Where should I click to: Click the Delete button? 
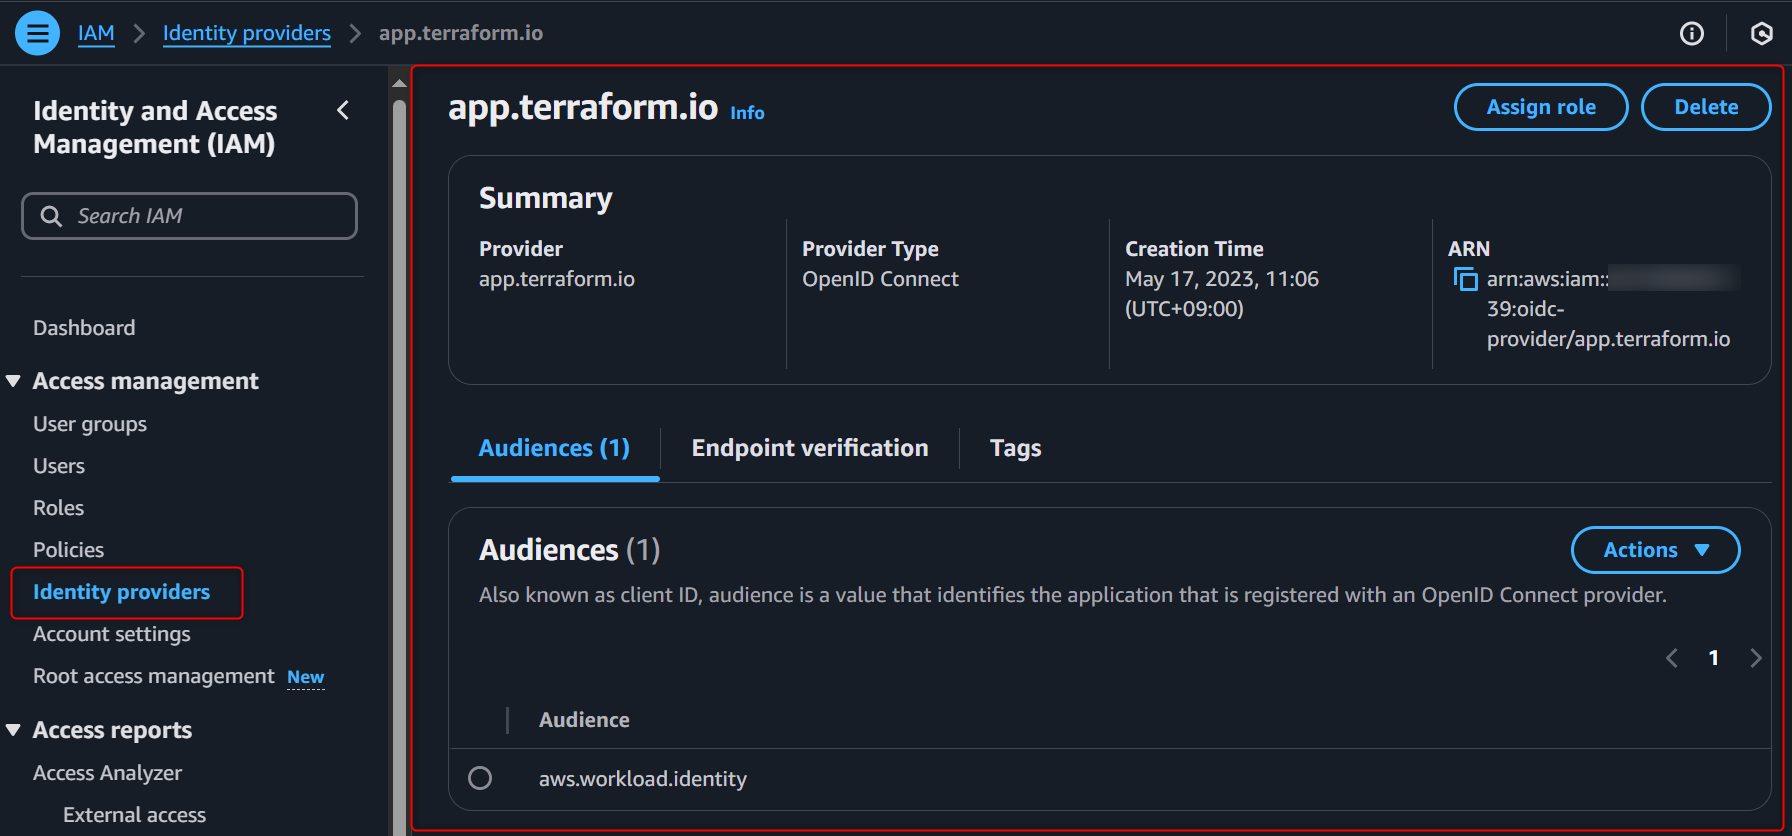[x=1706, y=107]
